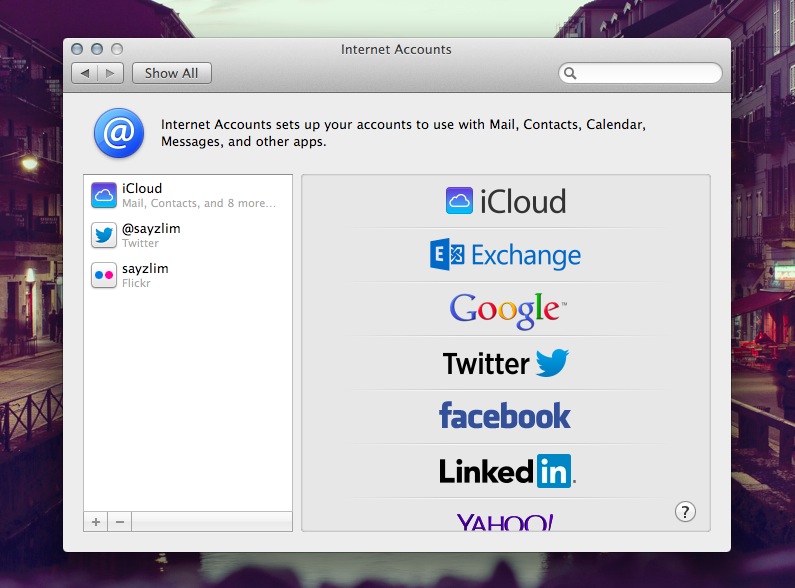Open help with the question mark button
The width and height of the screenshot is (795, 588).
click(x=685, y=512)
